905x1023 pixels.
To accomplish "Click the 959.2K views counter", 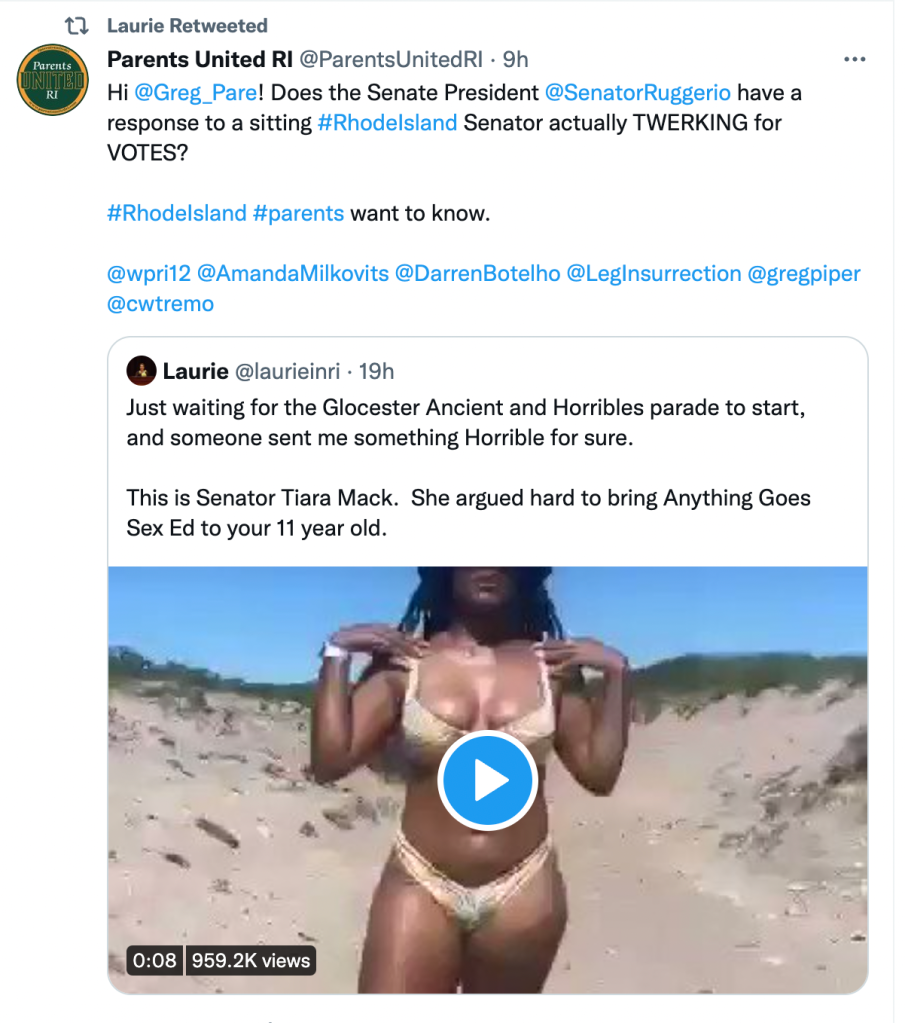I will coord(251,960).
